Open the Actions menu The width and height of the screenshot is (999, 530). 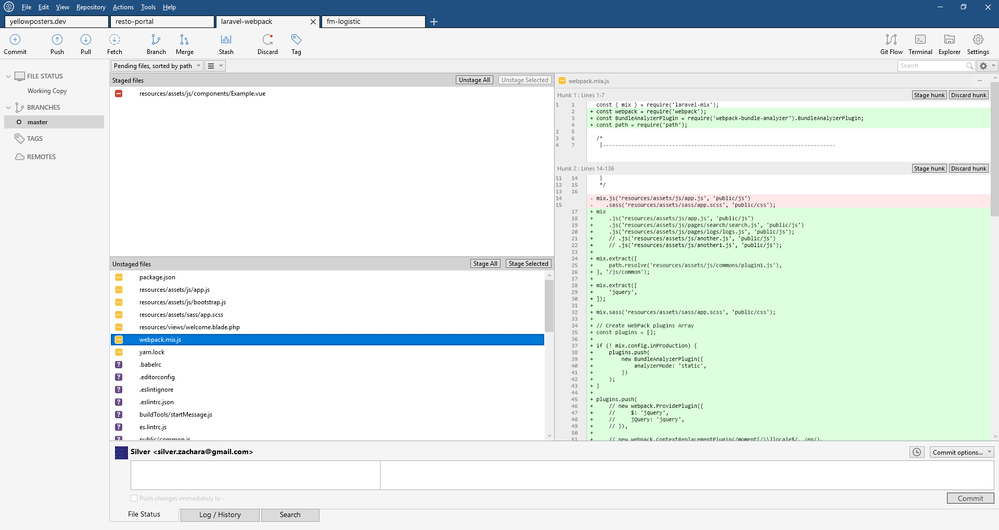pyautogui.click(x=123, y=7)
